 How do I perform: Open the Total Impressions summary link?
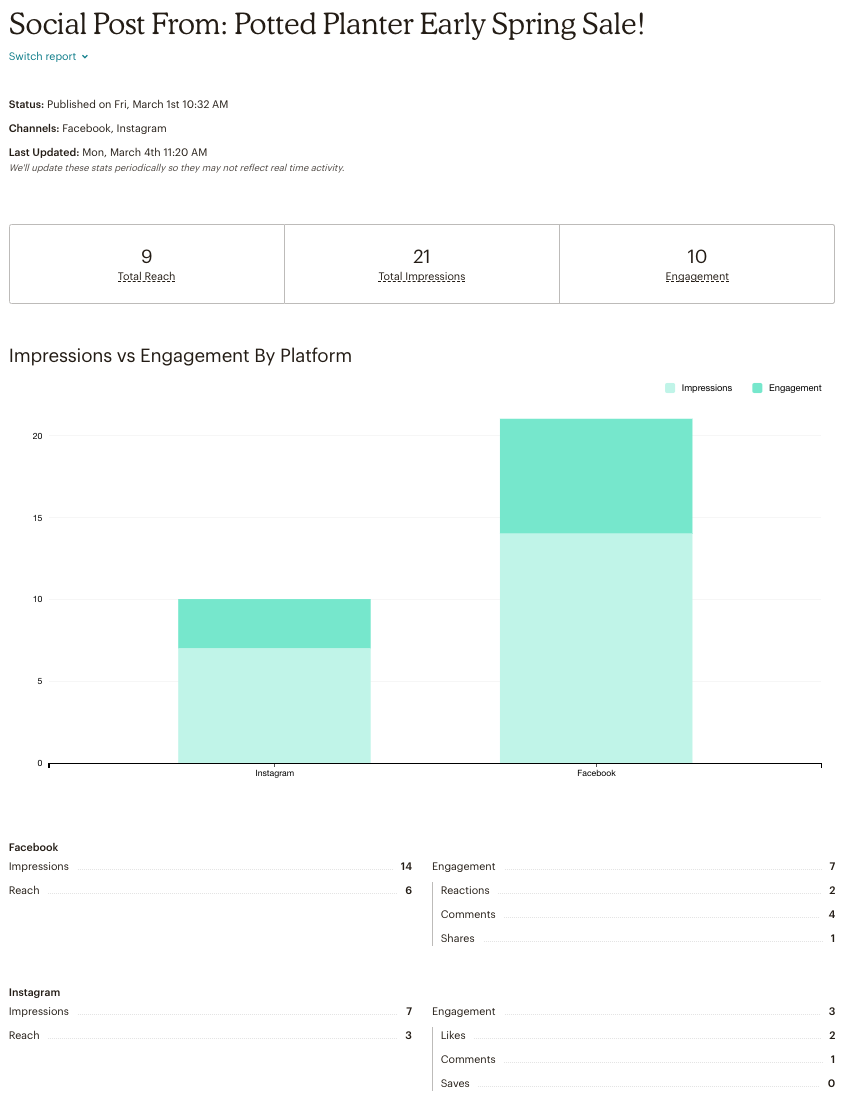421,276
